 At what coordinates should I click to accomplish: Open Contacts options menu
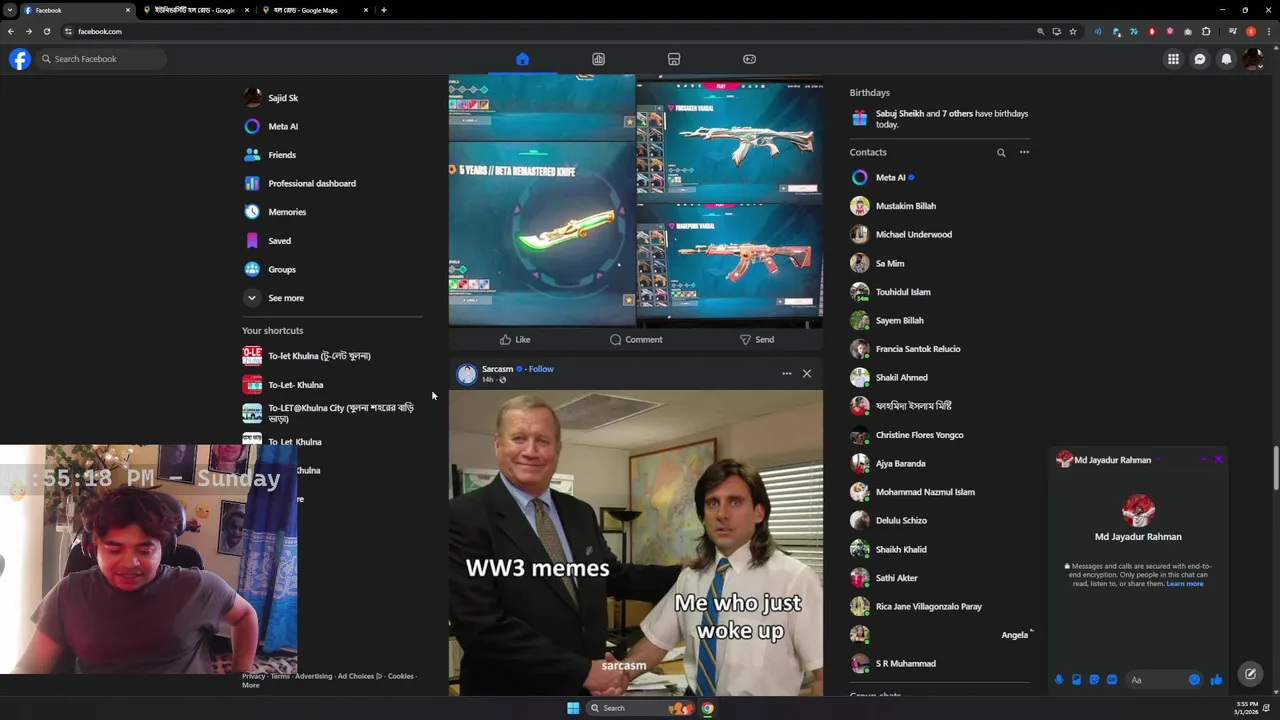click(x=1024, y=153)
